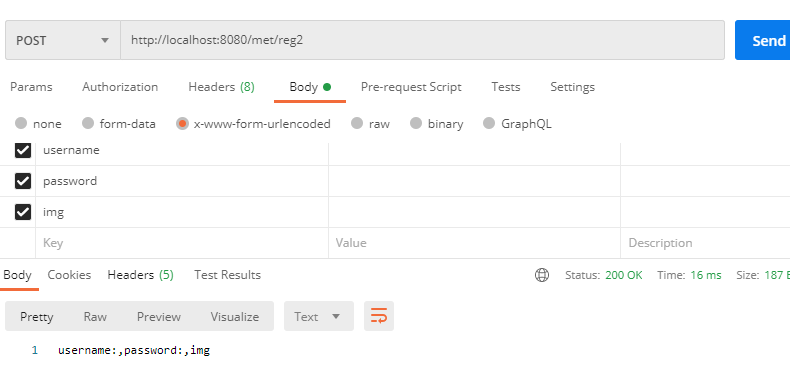790x385 pixels.
Task: Show the Preview response view
Action: tap(159, 316)
